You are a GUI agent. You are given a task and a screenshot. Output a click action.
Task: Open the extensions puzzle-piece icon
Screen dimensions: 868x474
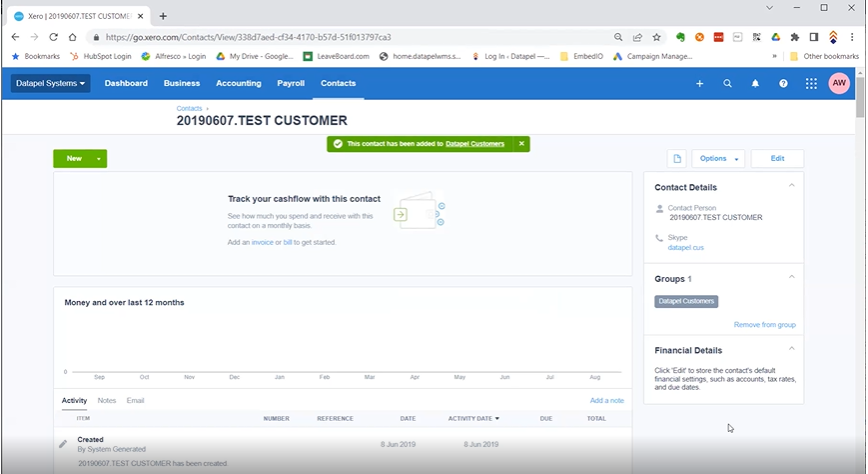click(795, 37)
